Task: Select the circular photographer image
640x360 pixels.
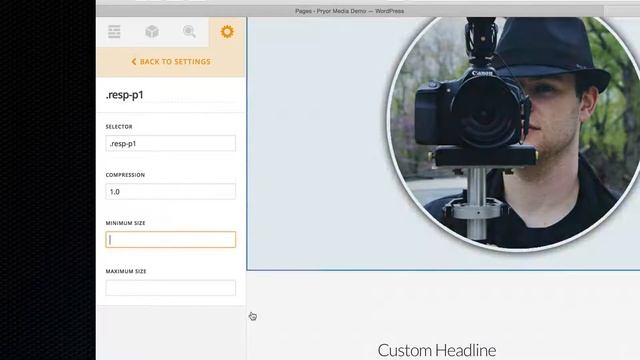Action: [x=513, y=133]
